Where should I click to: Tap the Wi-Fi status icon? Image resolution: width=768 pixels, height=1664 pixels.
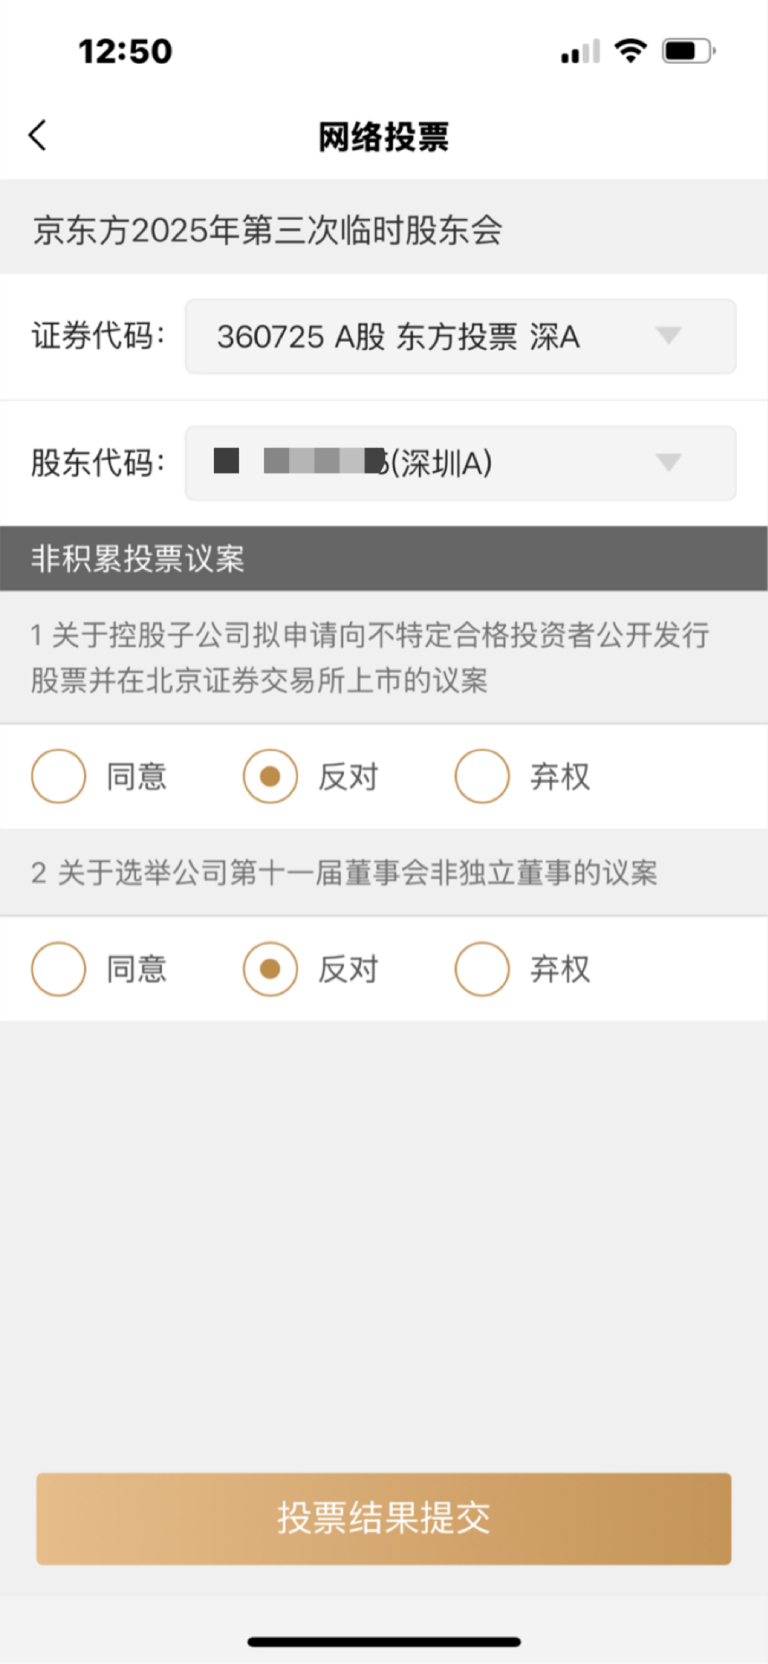pyautogui.click(x=631, y=50)
